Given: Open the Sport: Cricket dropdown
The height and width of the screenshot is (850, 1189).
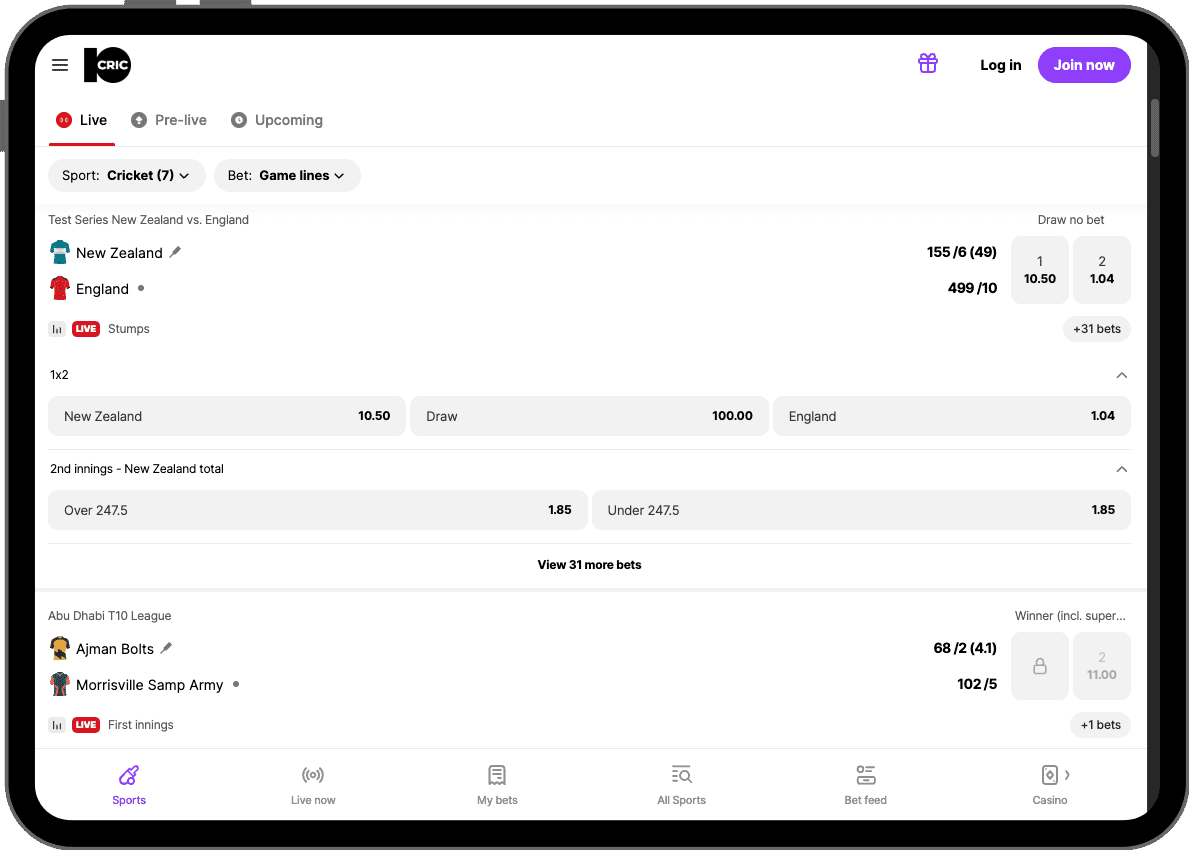Looking at the screenshot, I should click(x=126, y=175).
